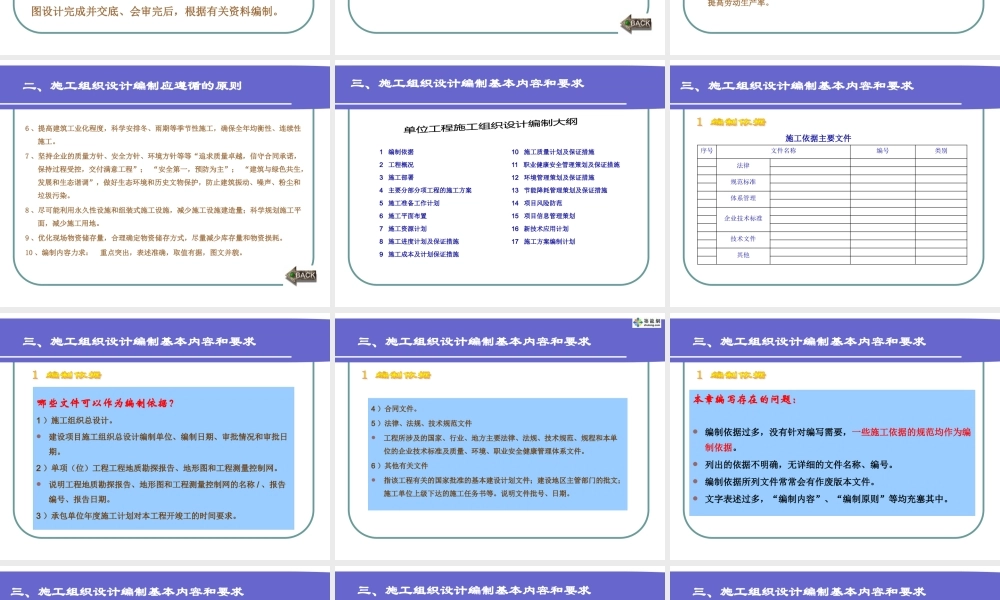Select outline item 3 施工部署
Screen dimensions: 1000x600
(397, 177)
